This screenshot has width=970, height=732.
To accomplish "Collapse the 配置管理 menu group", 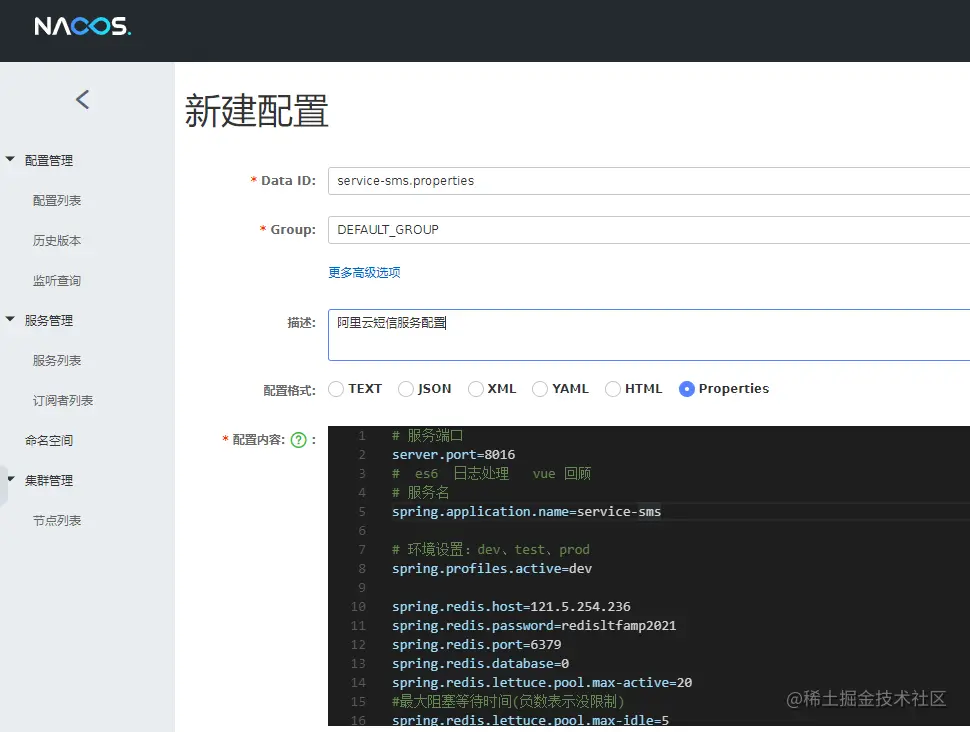I will (x=10, y=160).
